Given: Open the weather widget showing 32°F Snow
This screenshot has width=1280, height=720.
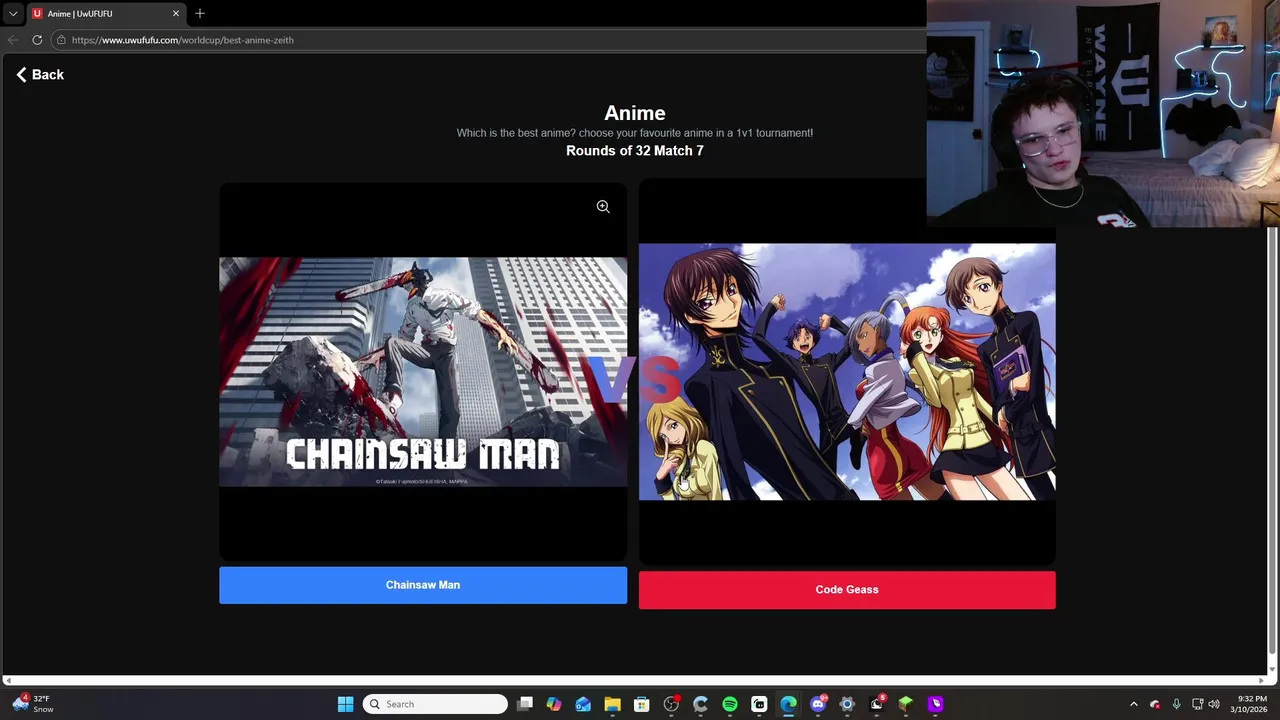Looking at the screenshot, I should tap(33, 704).
